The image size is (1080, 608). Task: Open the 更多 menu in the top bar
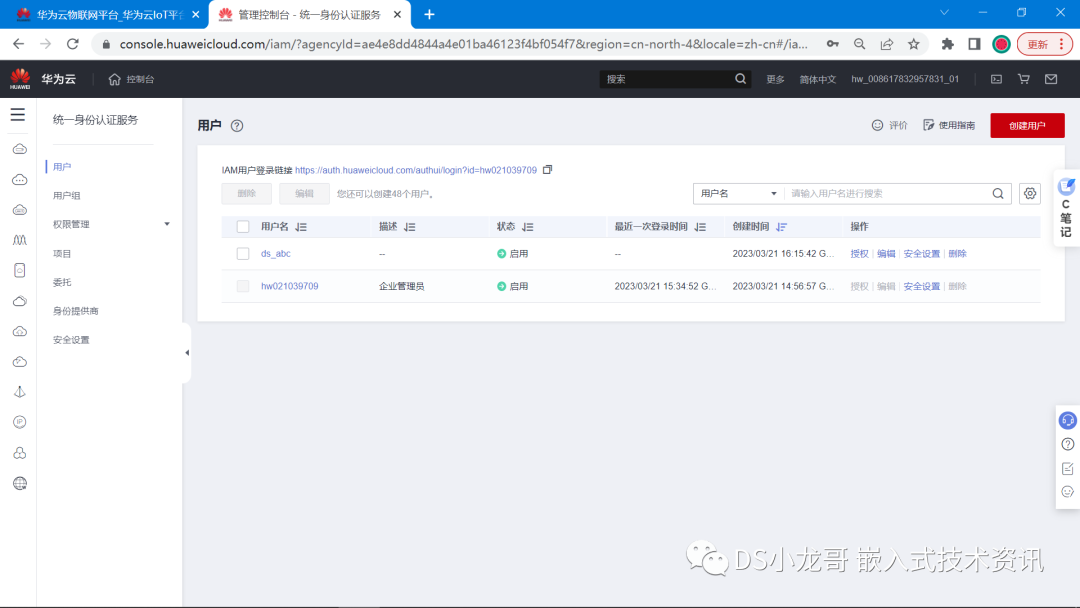(775, 78)
